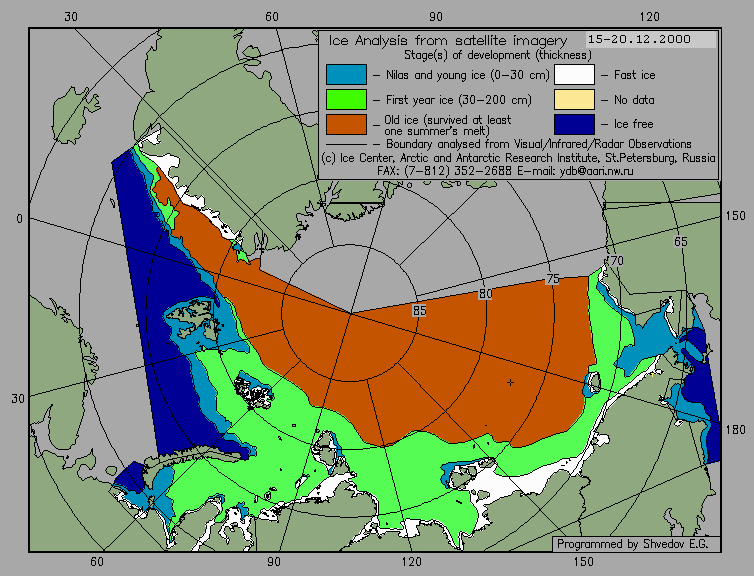
Task: Click 'Stage(s) of development (thickness)' subtitle
Action: 498,55
